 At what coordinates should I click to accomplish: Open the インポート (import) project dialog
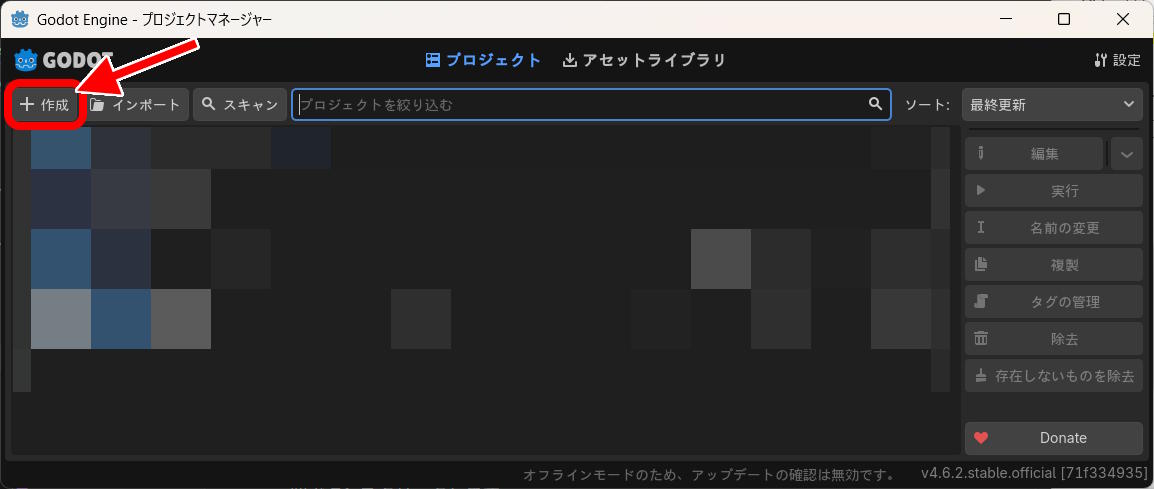tap(136, 105)
